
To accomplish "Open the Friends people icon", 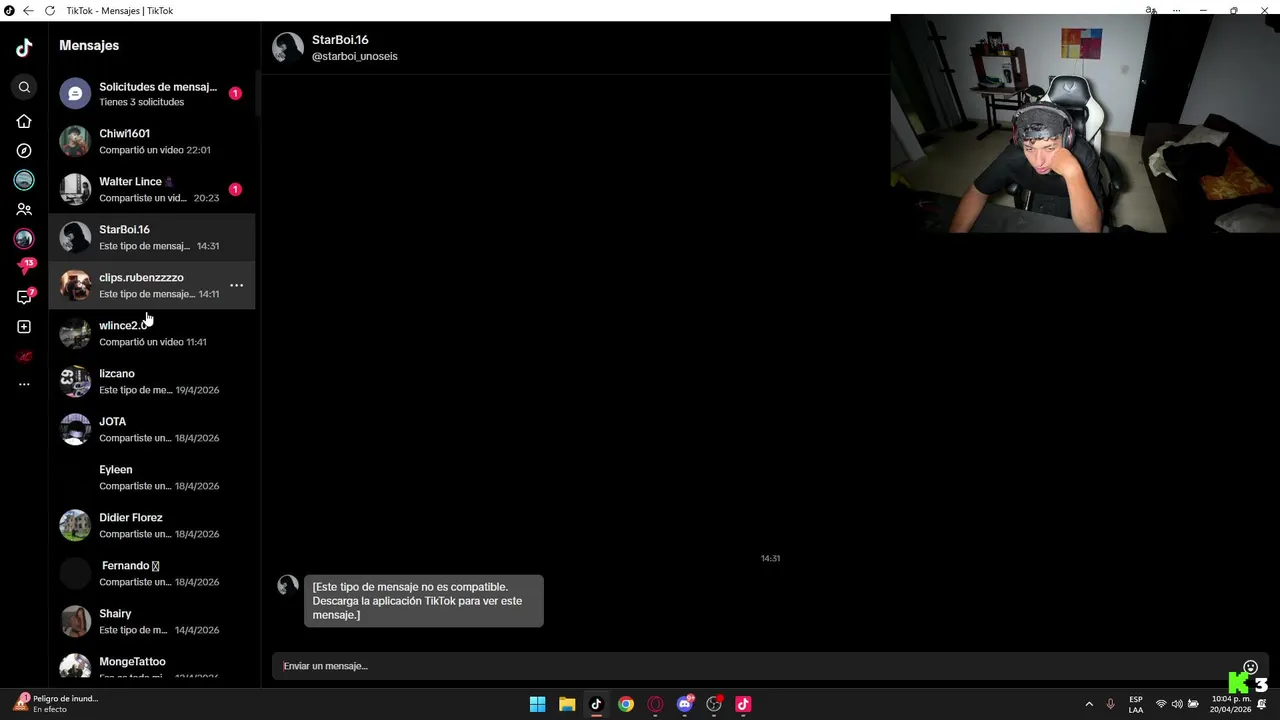I will pyautogui.click(x=24, y=209).
